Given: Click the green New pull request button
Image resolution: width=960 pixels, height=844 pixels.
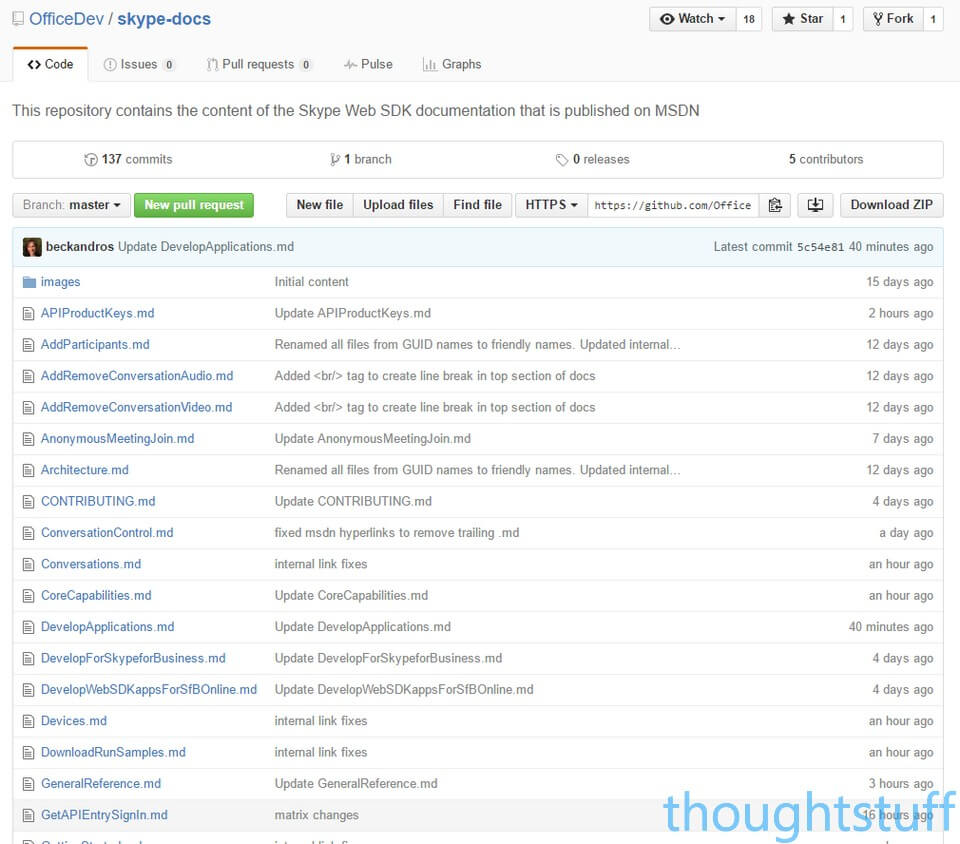Looking at the screenshot, I should coord(194,204).
